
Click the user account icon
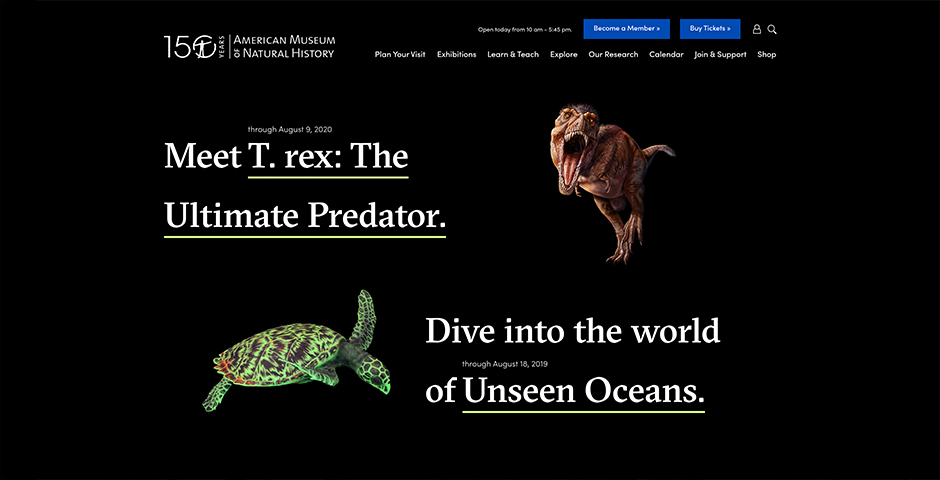(x=757, y=29)
